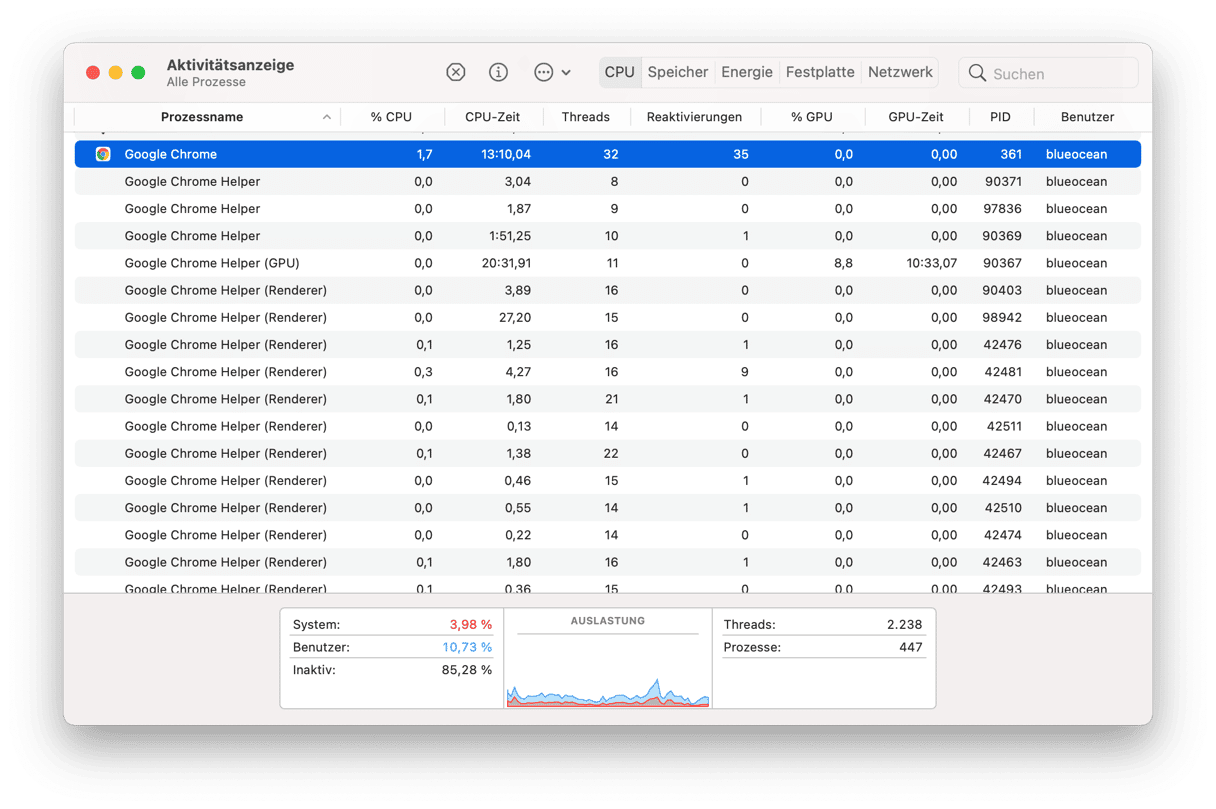Click the Alle Prozesse subtitle

[206, 82]
